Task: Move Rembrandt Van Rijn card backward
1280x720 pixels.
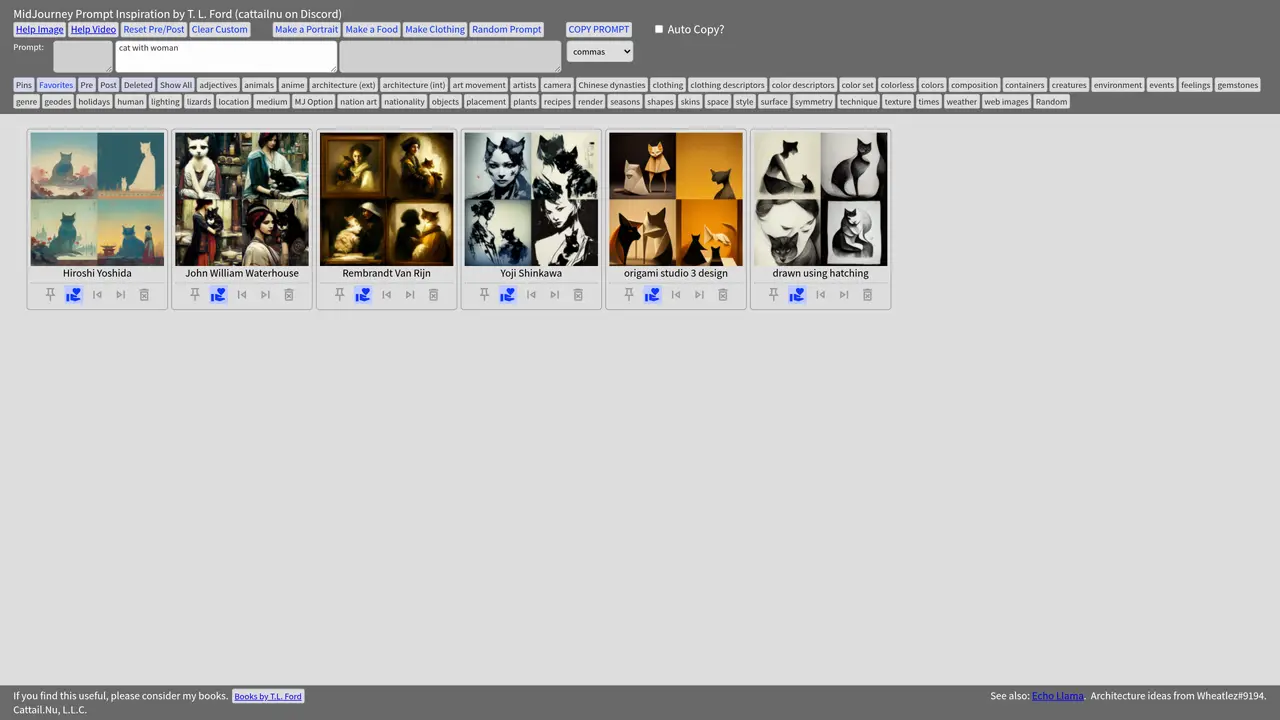Action: pyautogui.click(x=386, y=295)
